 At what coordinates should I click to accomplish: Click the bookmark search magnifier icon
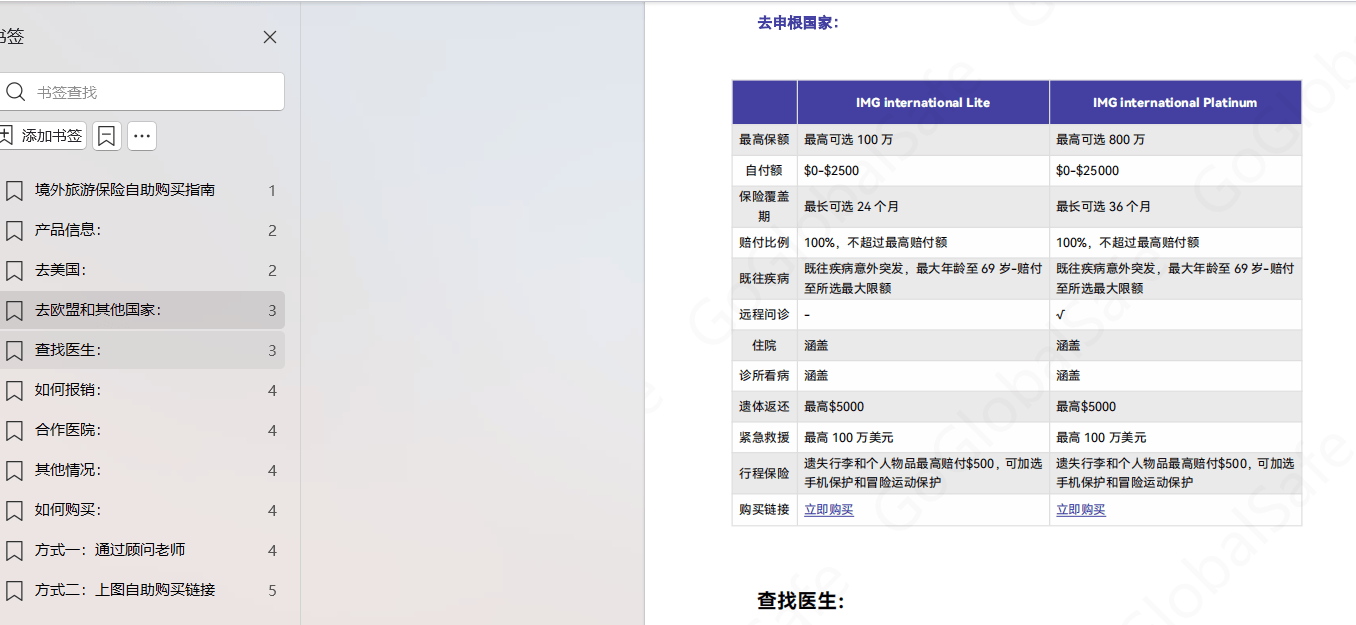tap(15, 92)
